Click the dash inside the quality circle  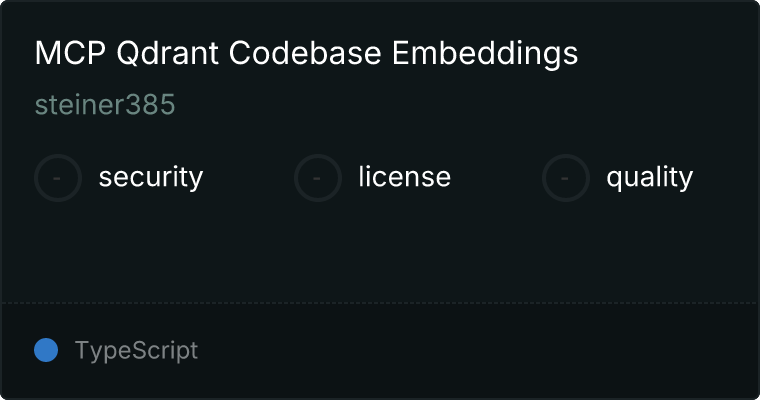point(565,178)
